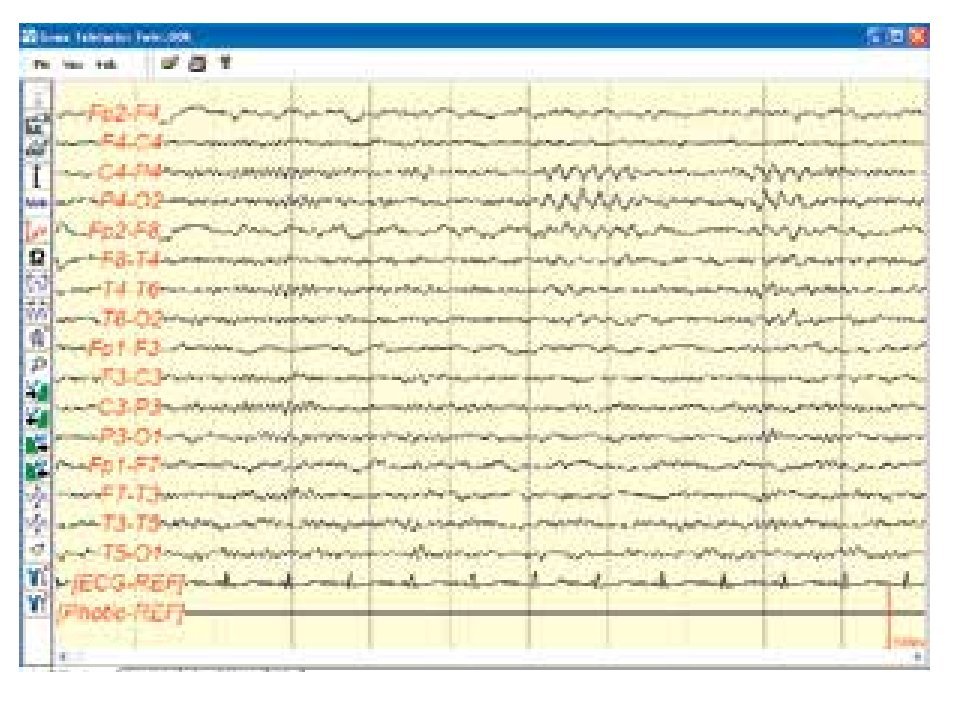Click the black square icon below red waveform
The image size is (958, 704).
pyautogui.click(x=37, y=257)
